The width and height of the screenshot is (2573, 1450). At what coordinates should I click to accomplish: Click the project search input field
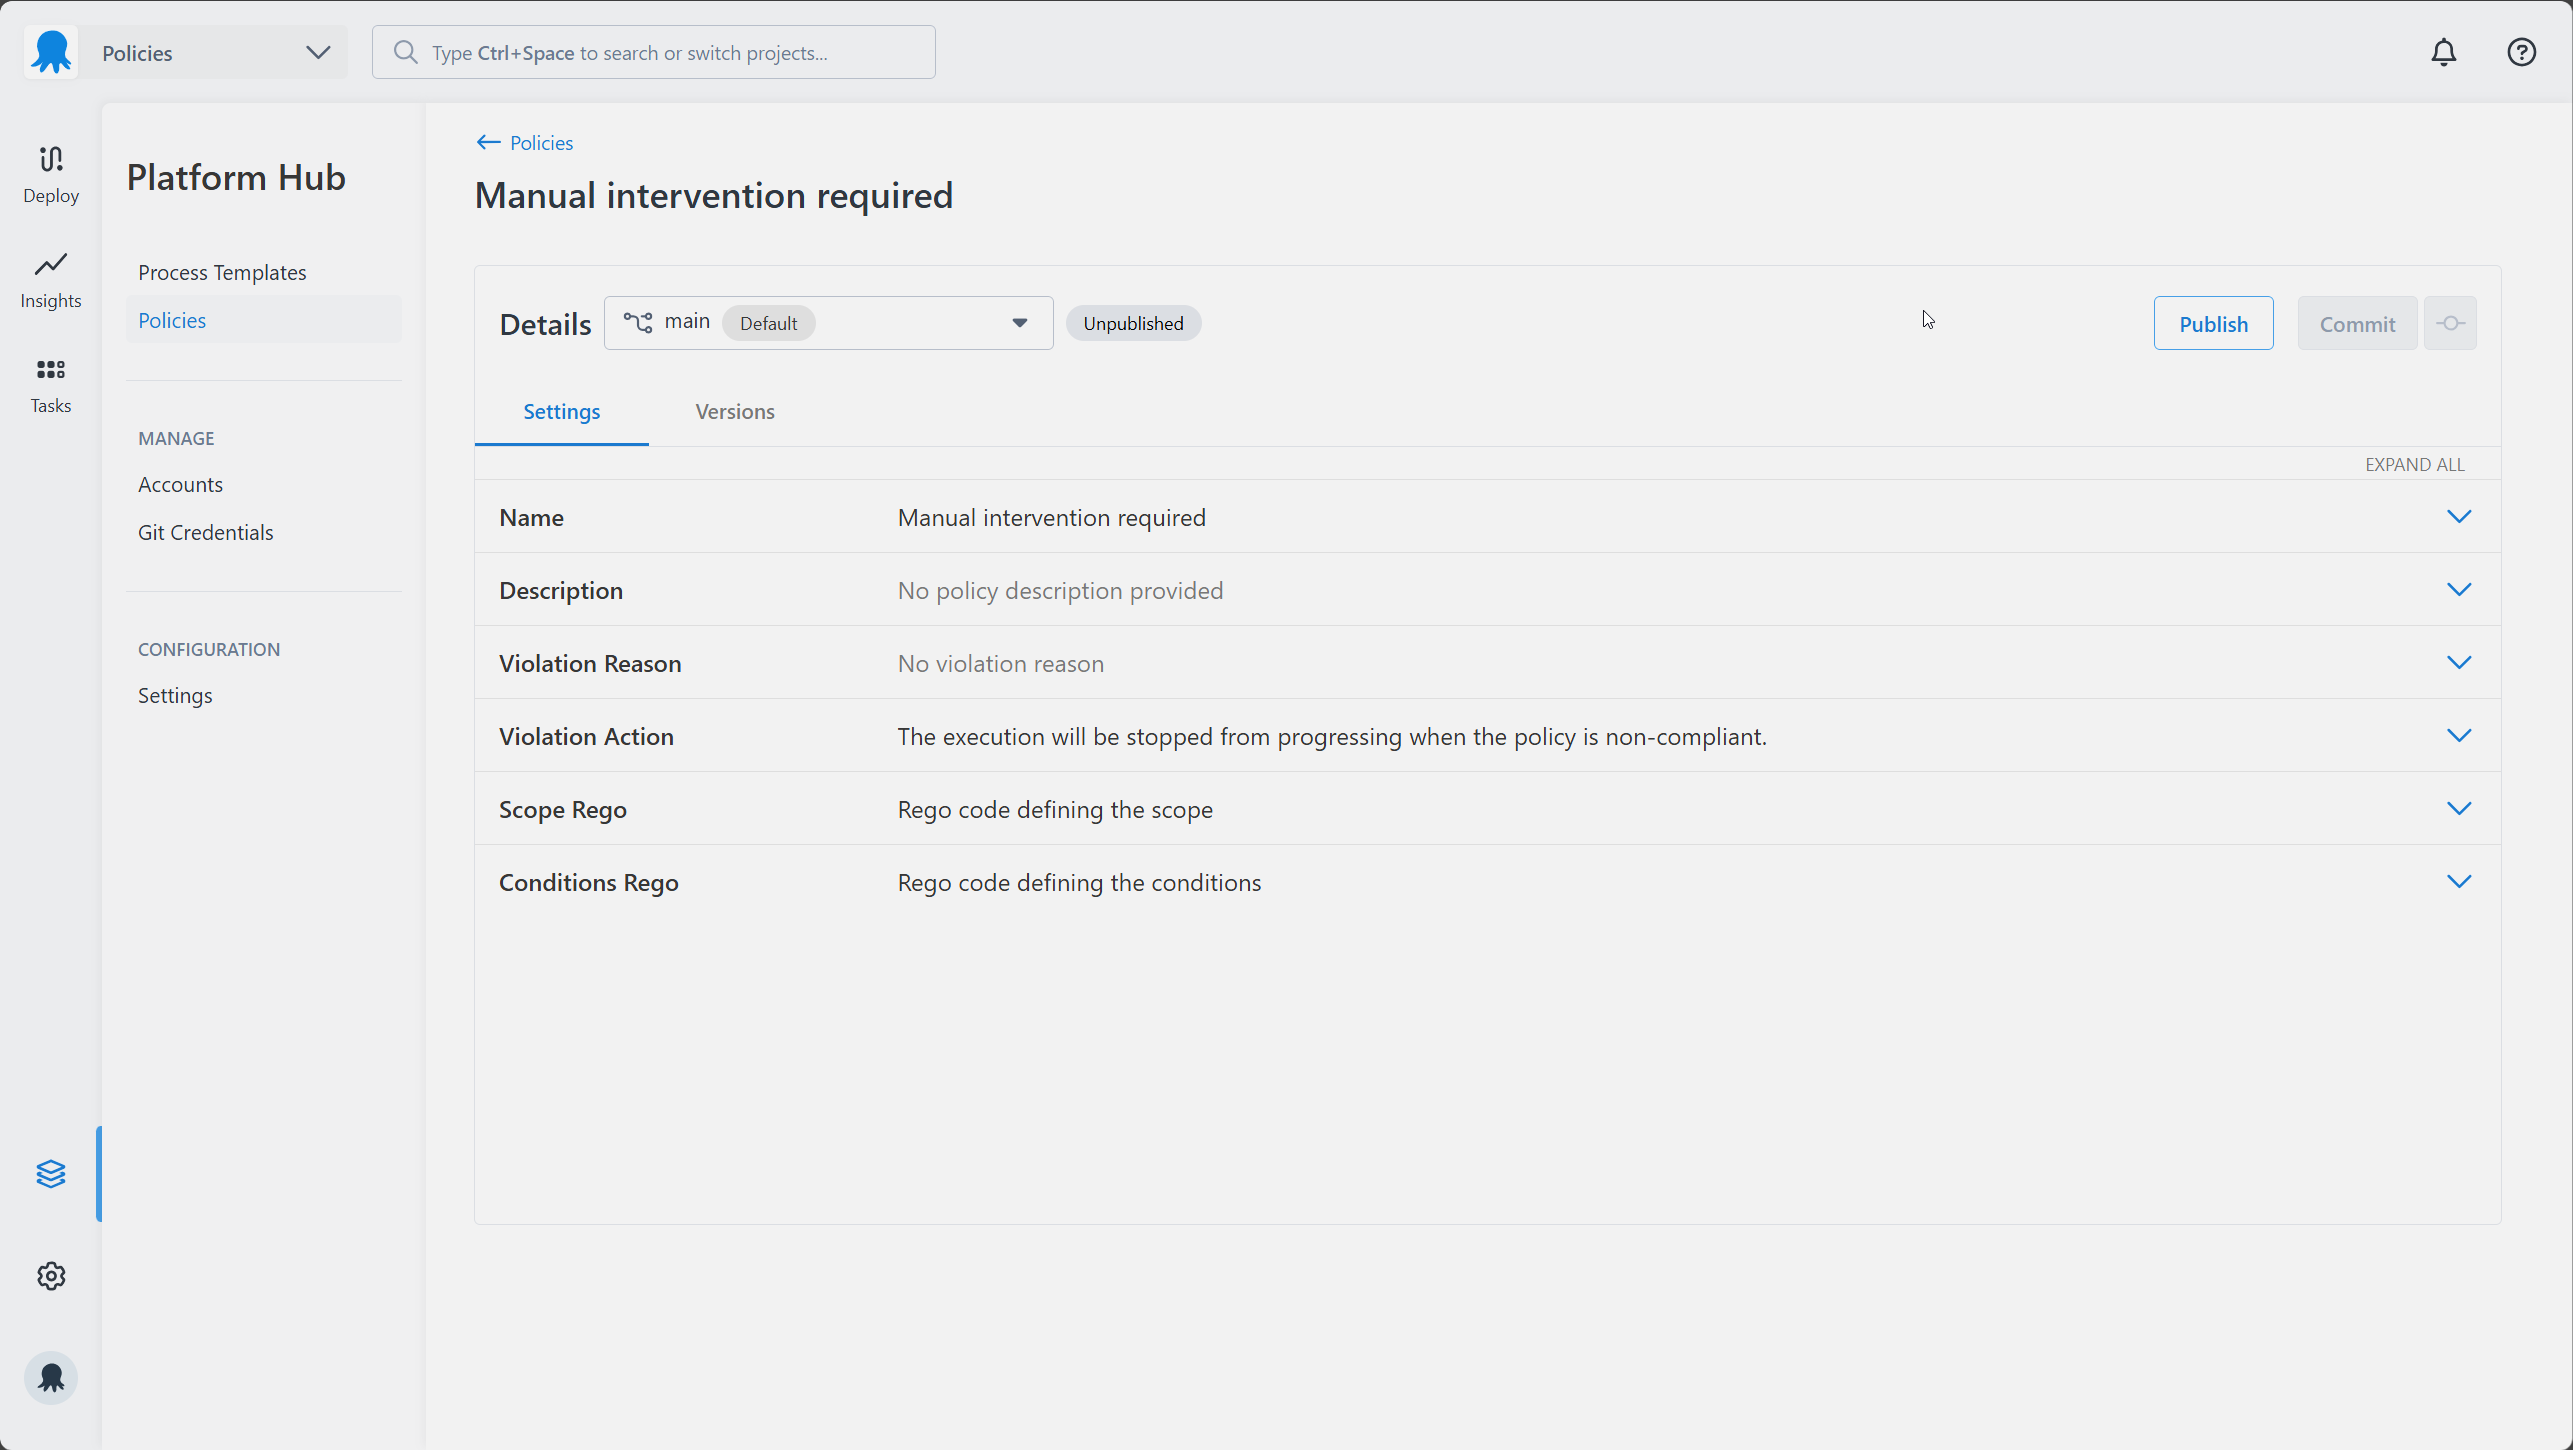pyautogui.click(x=654, y=53)
